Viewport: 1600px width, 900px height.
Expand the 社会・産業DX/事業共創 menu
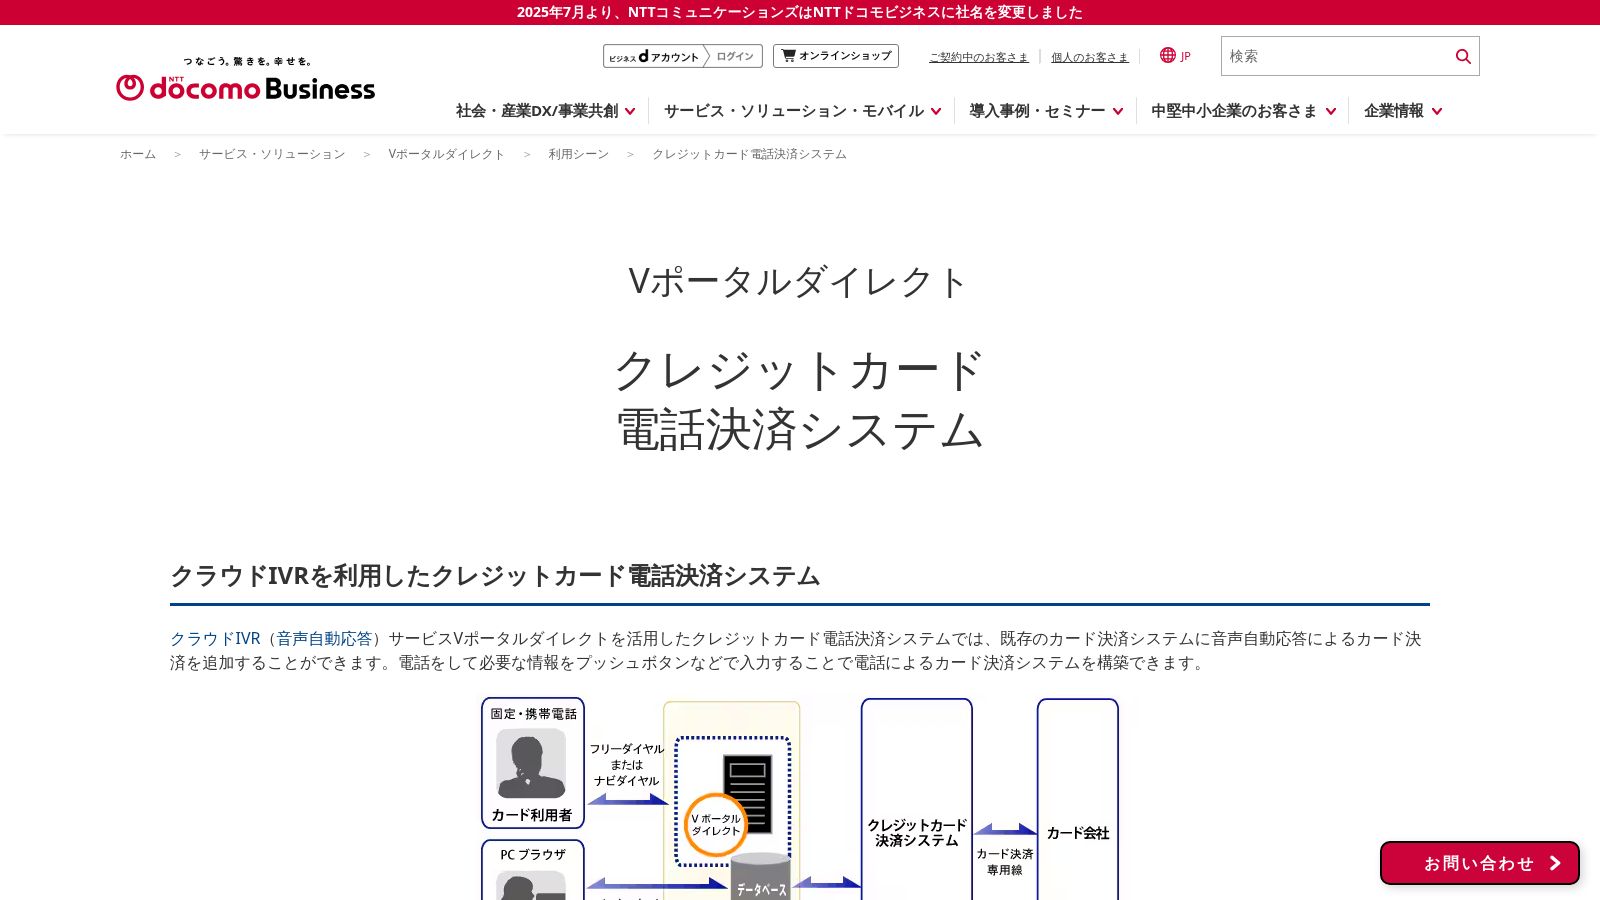pyautogui.click(x=545, y=111)
